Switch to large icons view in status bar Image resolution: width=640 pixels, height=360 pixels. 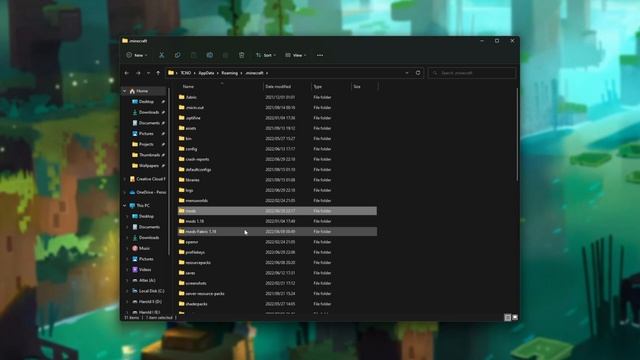(515, 317)
